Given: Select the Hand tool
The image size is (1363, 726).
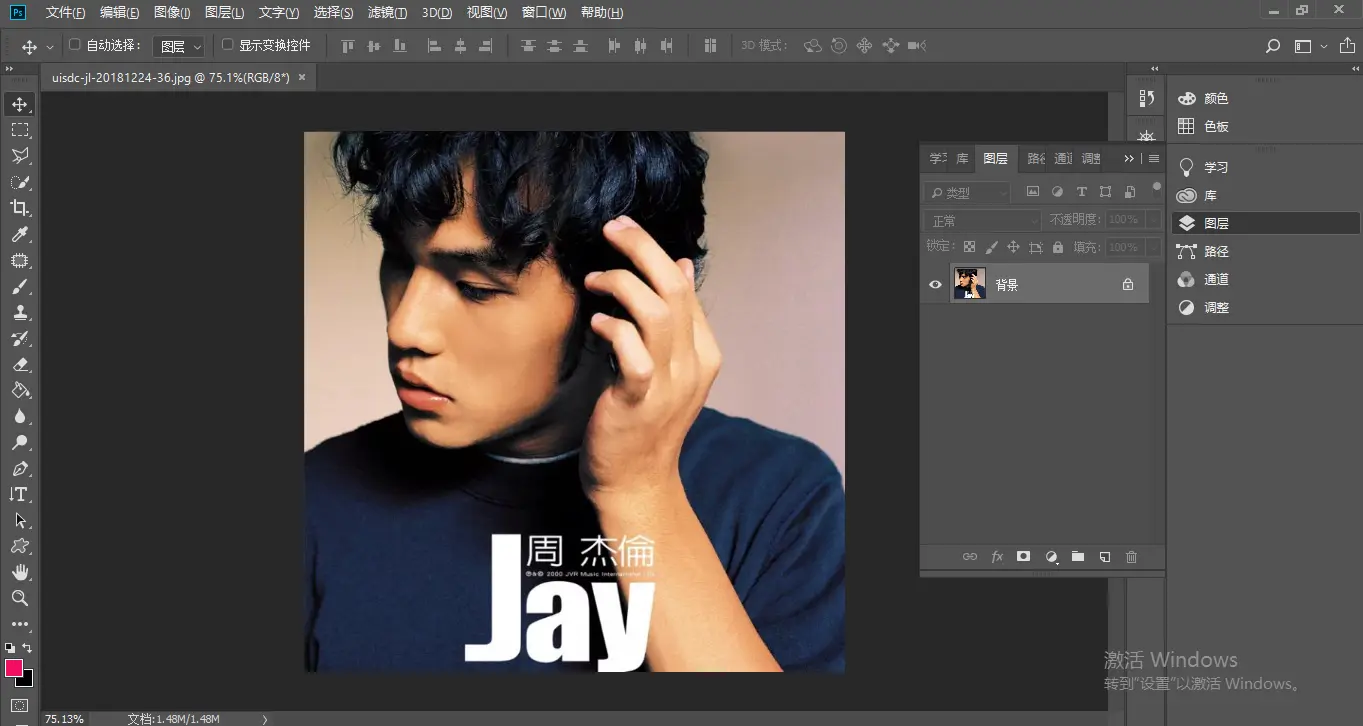Looking at the screenshot, I should click(x=20, y=572).
